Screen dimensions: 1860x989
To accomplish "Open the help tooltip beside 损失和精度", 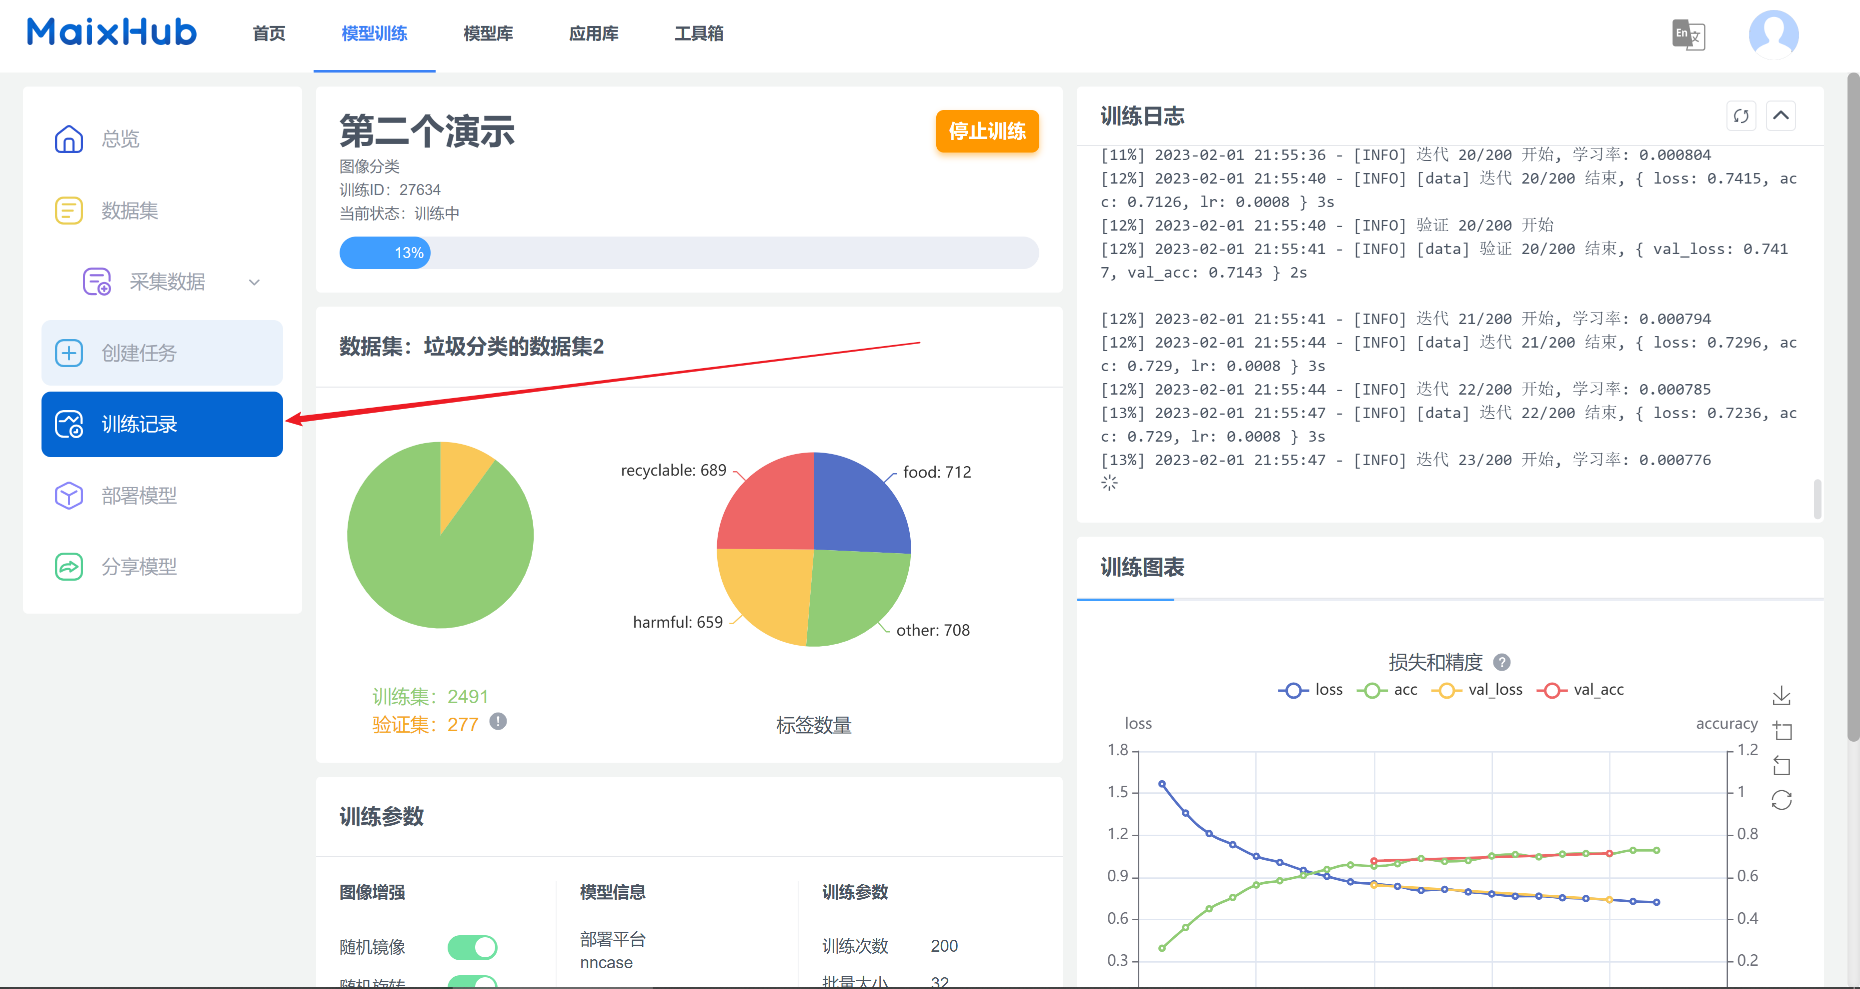I will (x=1500, y=661).
